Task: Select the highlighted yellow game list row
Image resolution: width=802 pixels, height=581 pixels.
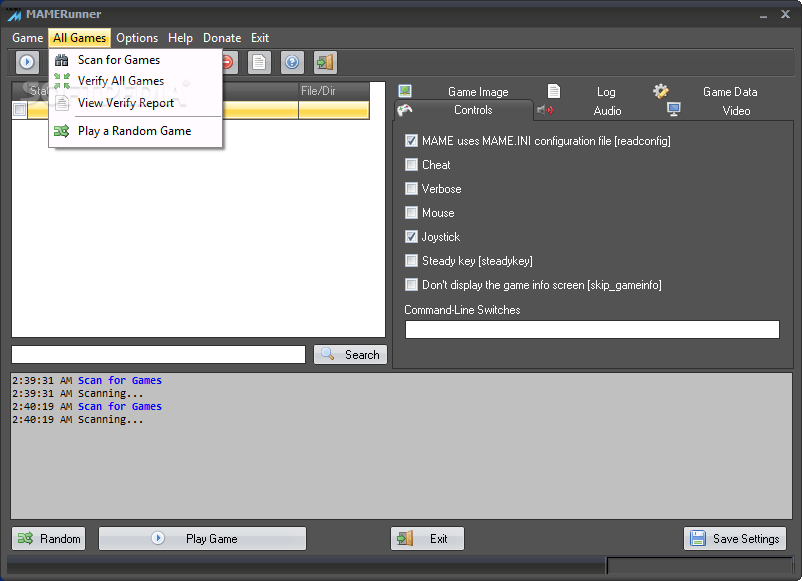Action: pos(190,110)
